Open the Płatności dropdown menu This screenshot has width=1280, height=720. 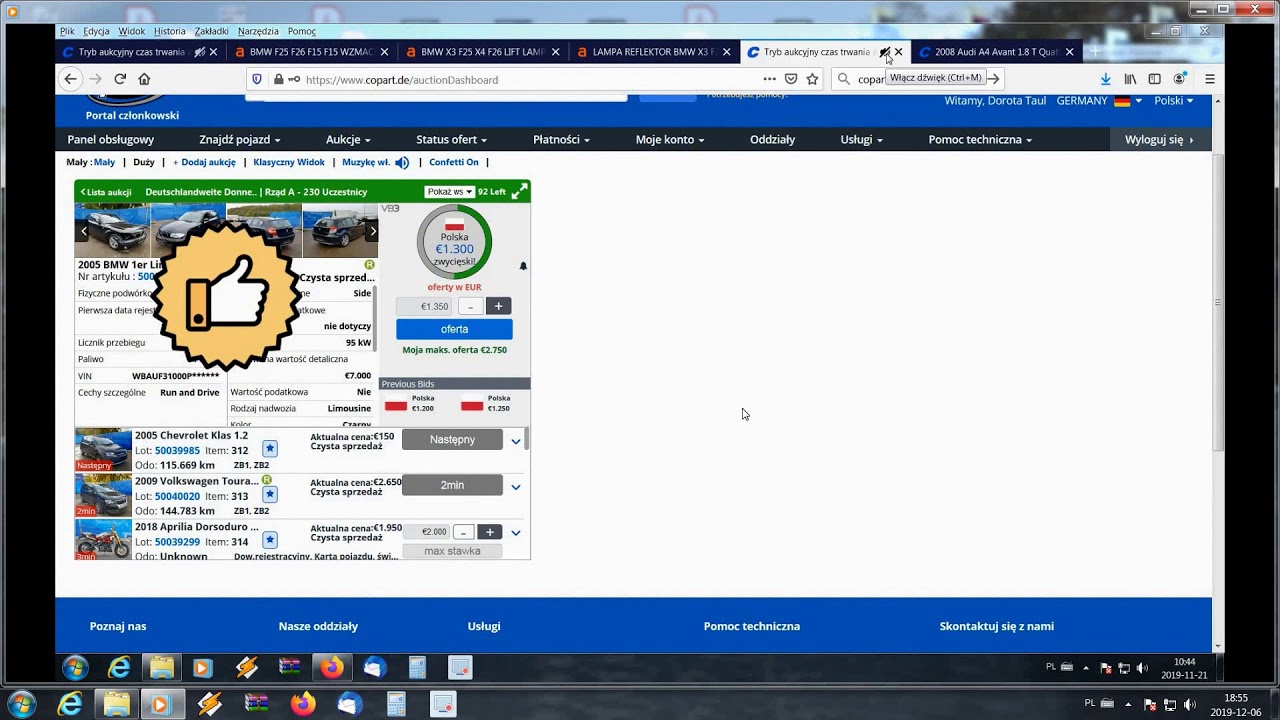click(561, 140)
